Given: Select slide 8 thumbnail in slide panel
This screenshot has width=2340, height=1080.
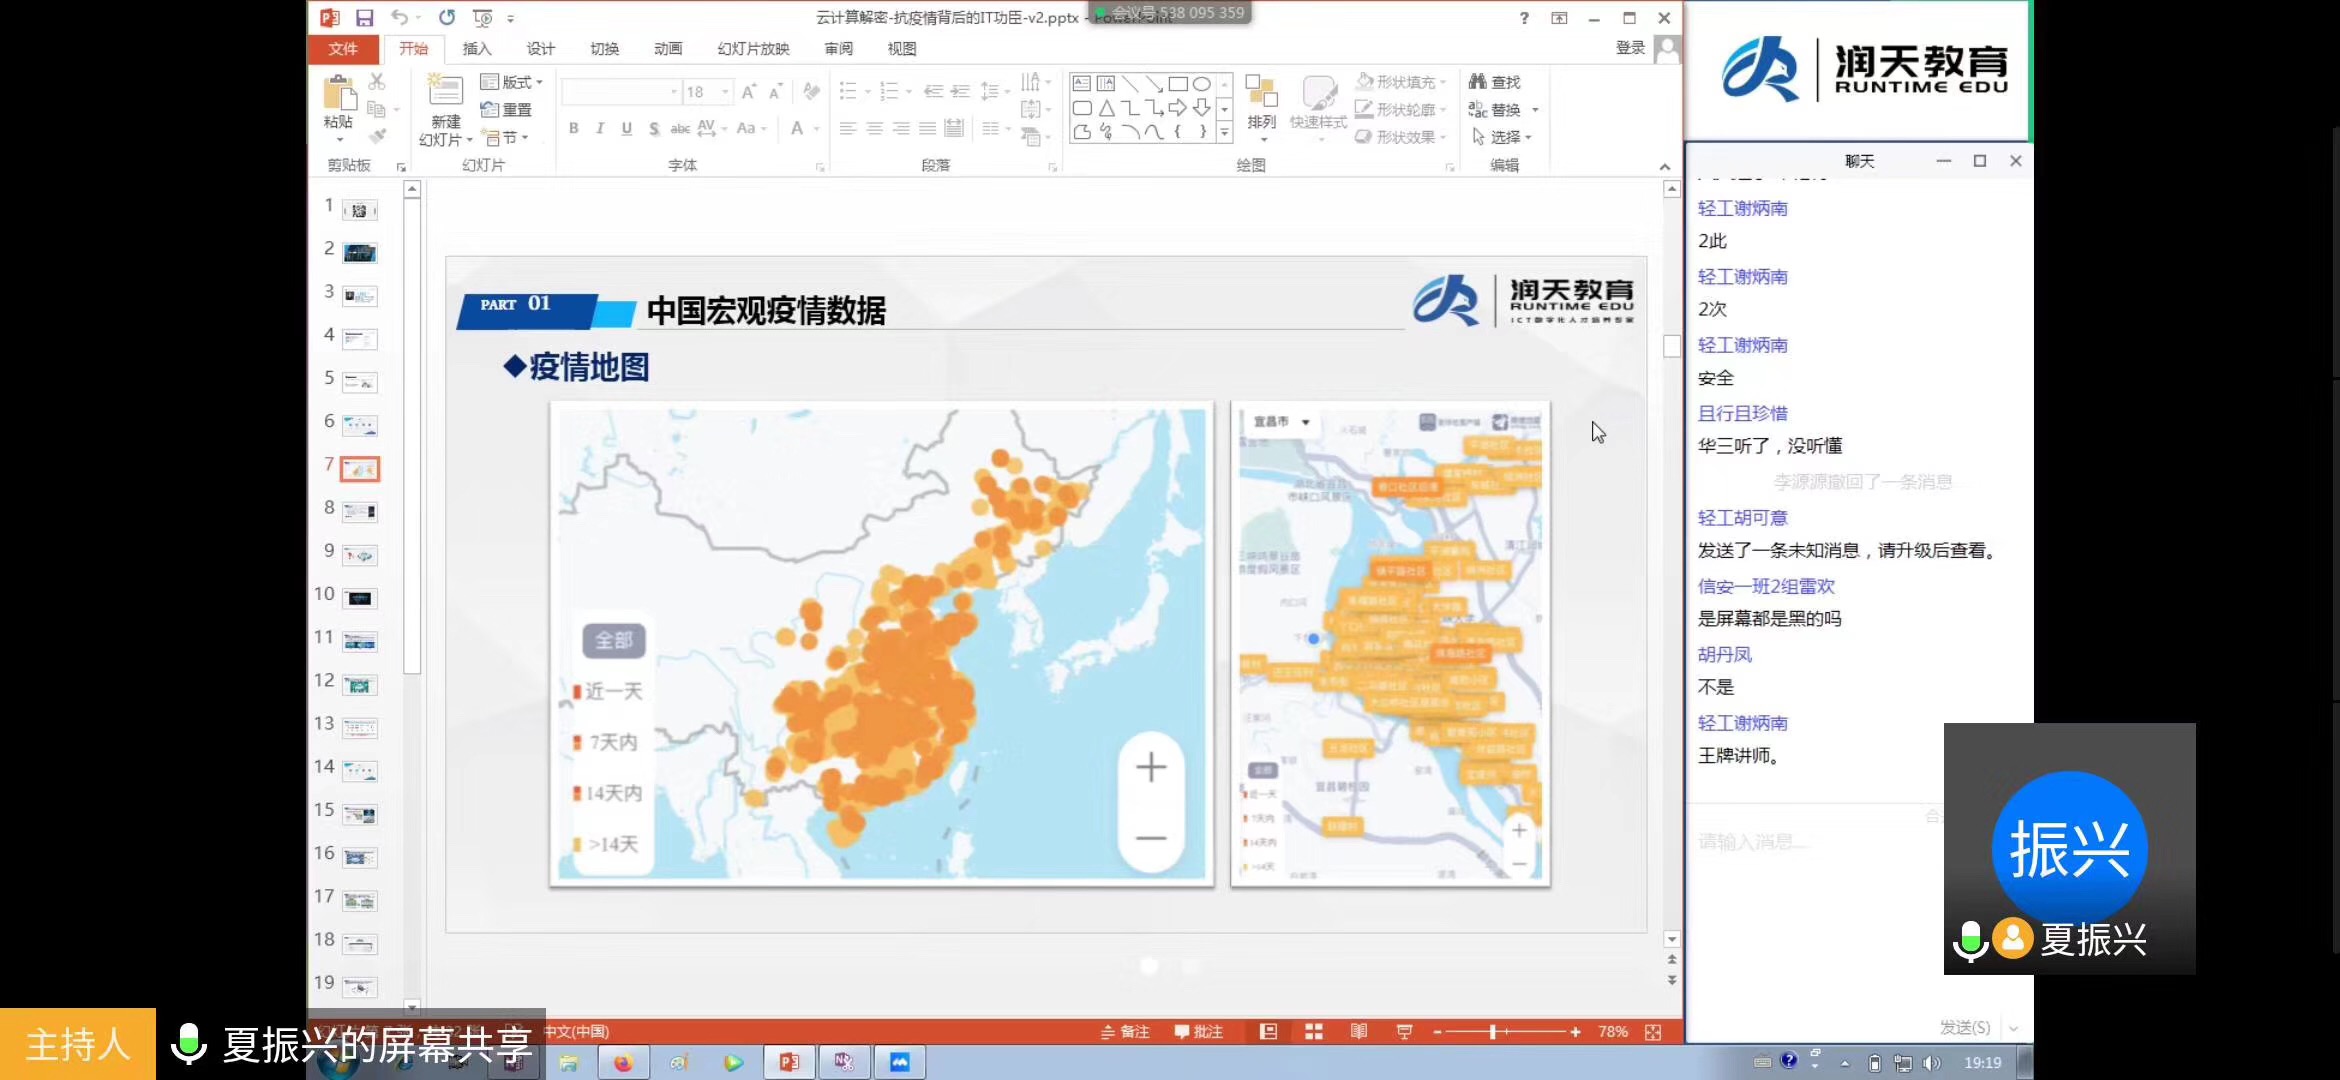Looking at the screenshot, I should click(x=360, y=512).
